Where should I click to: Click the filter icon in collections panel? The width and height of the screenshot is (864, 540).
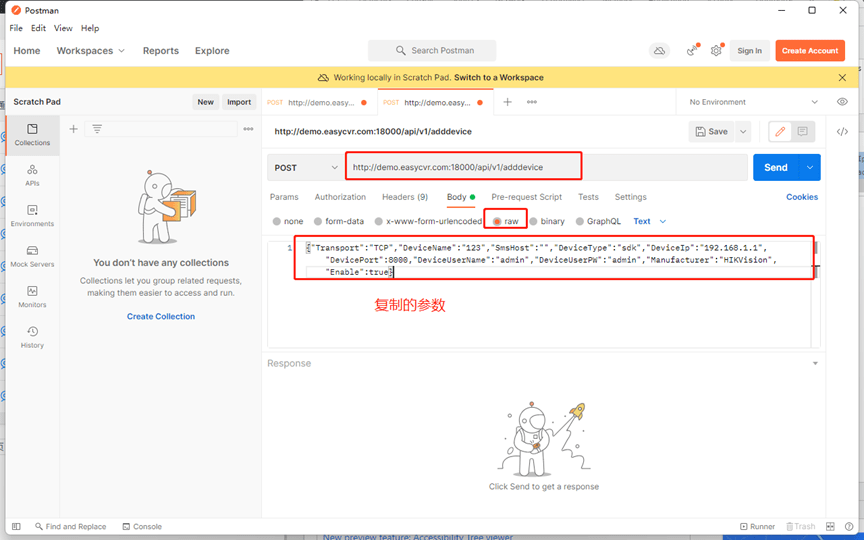[x=97, y=129]
